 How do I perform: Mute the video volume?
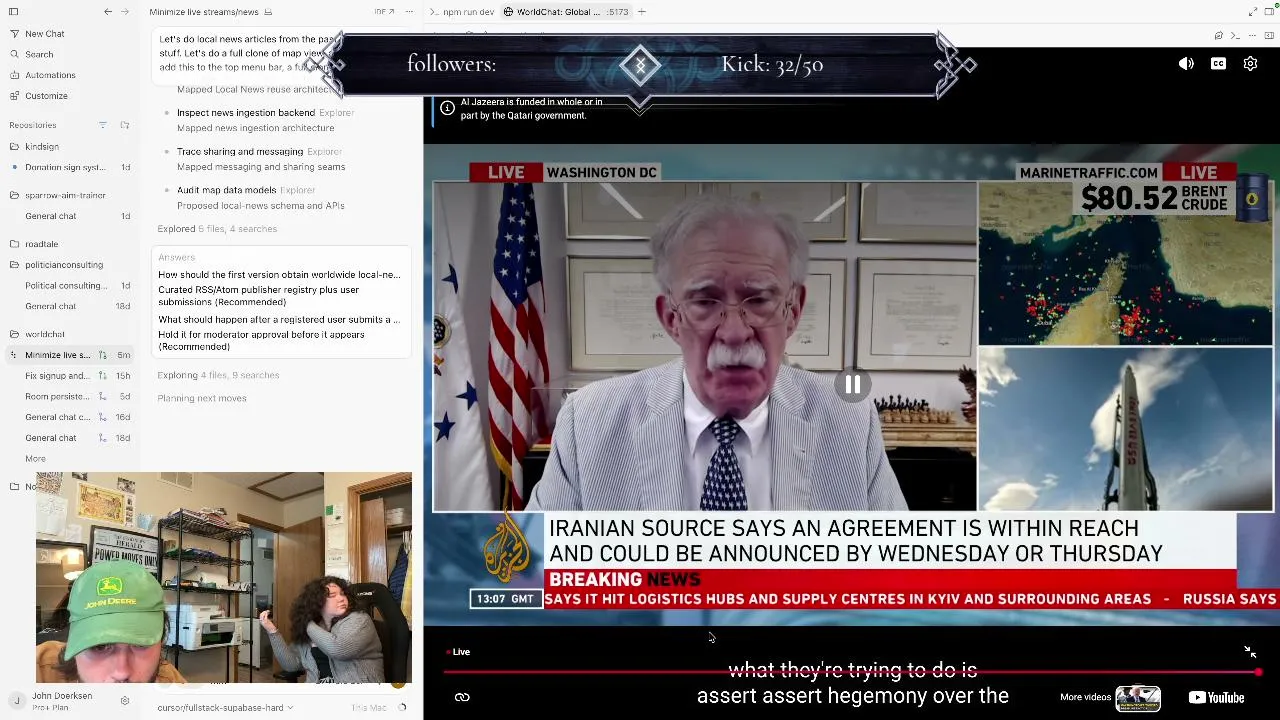coord(1186,63)
